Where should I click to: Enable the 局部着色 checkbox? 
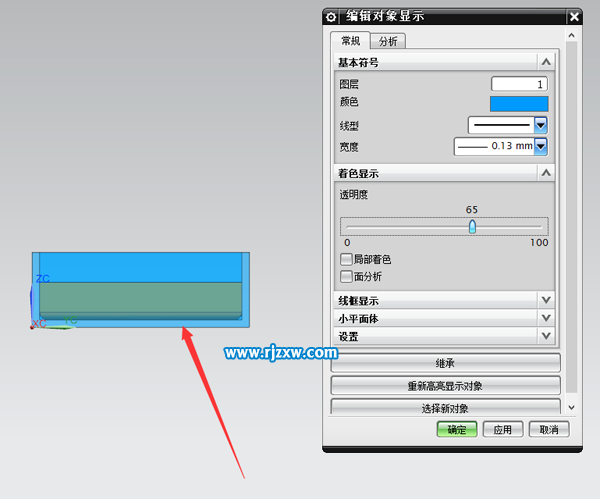click(346, 259)
